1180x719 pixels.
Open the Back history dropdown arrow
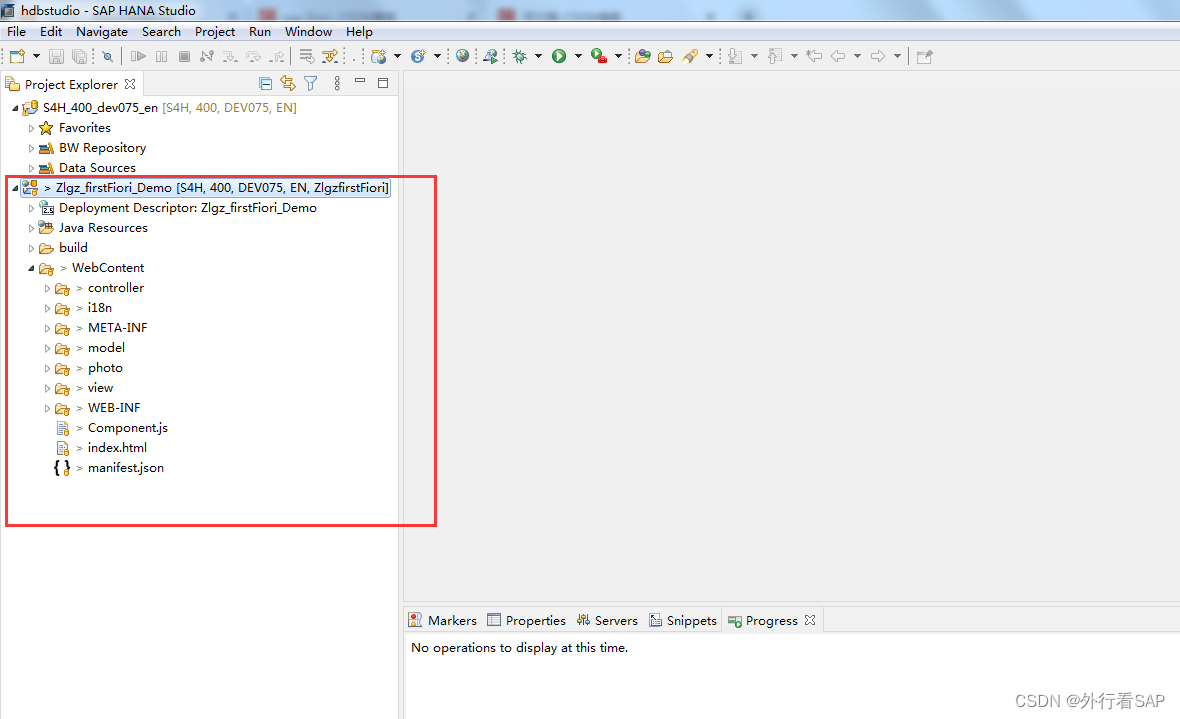(x=857, y=56)
